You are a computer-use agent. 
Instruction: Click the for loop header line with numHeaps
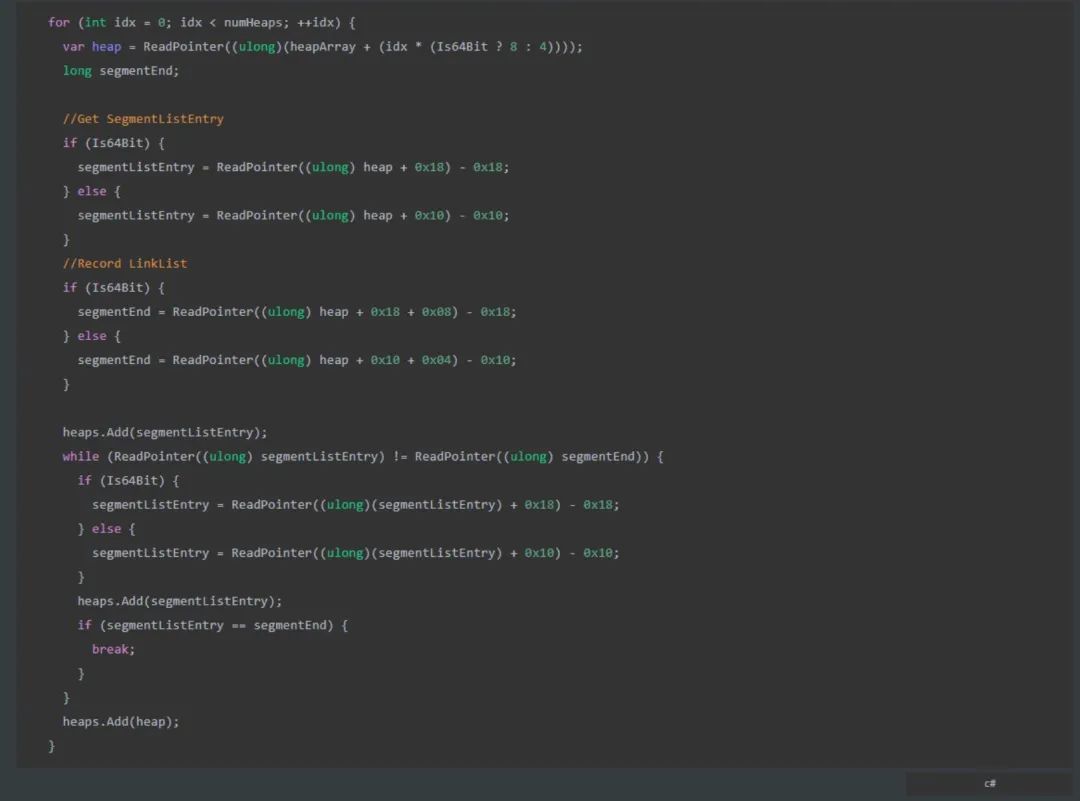tap(202, 23)
